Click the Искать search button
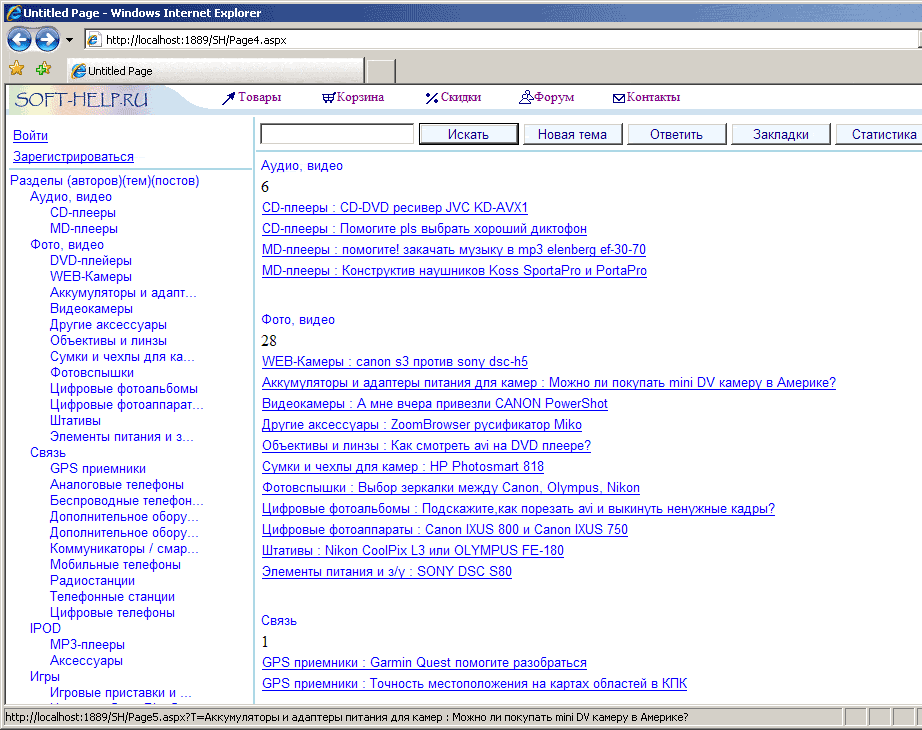 469,134
